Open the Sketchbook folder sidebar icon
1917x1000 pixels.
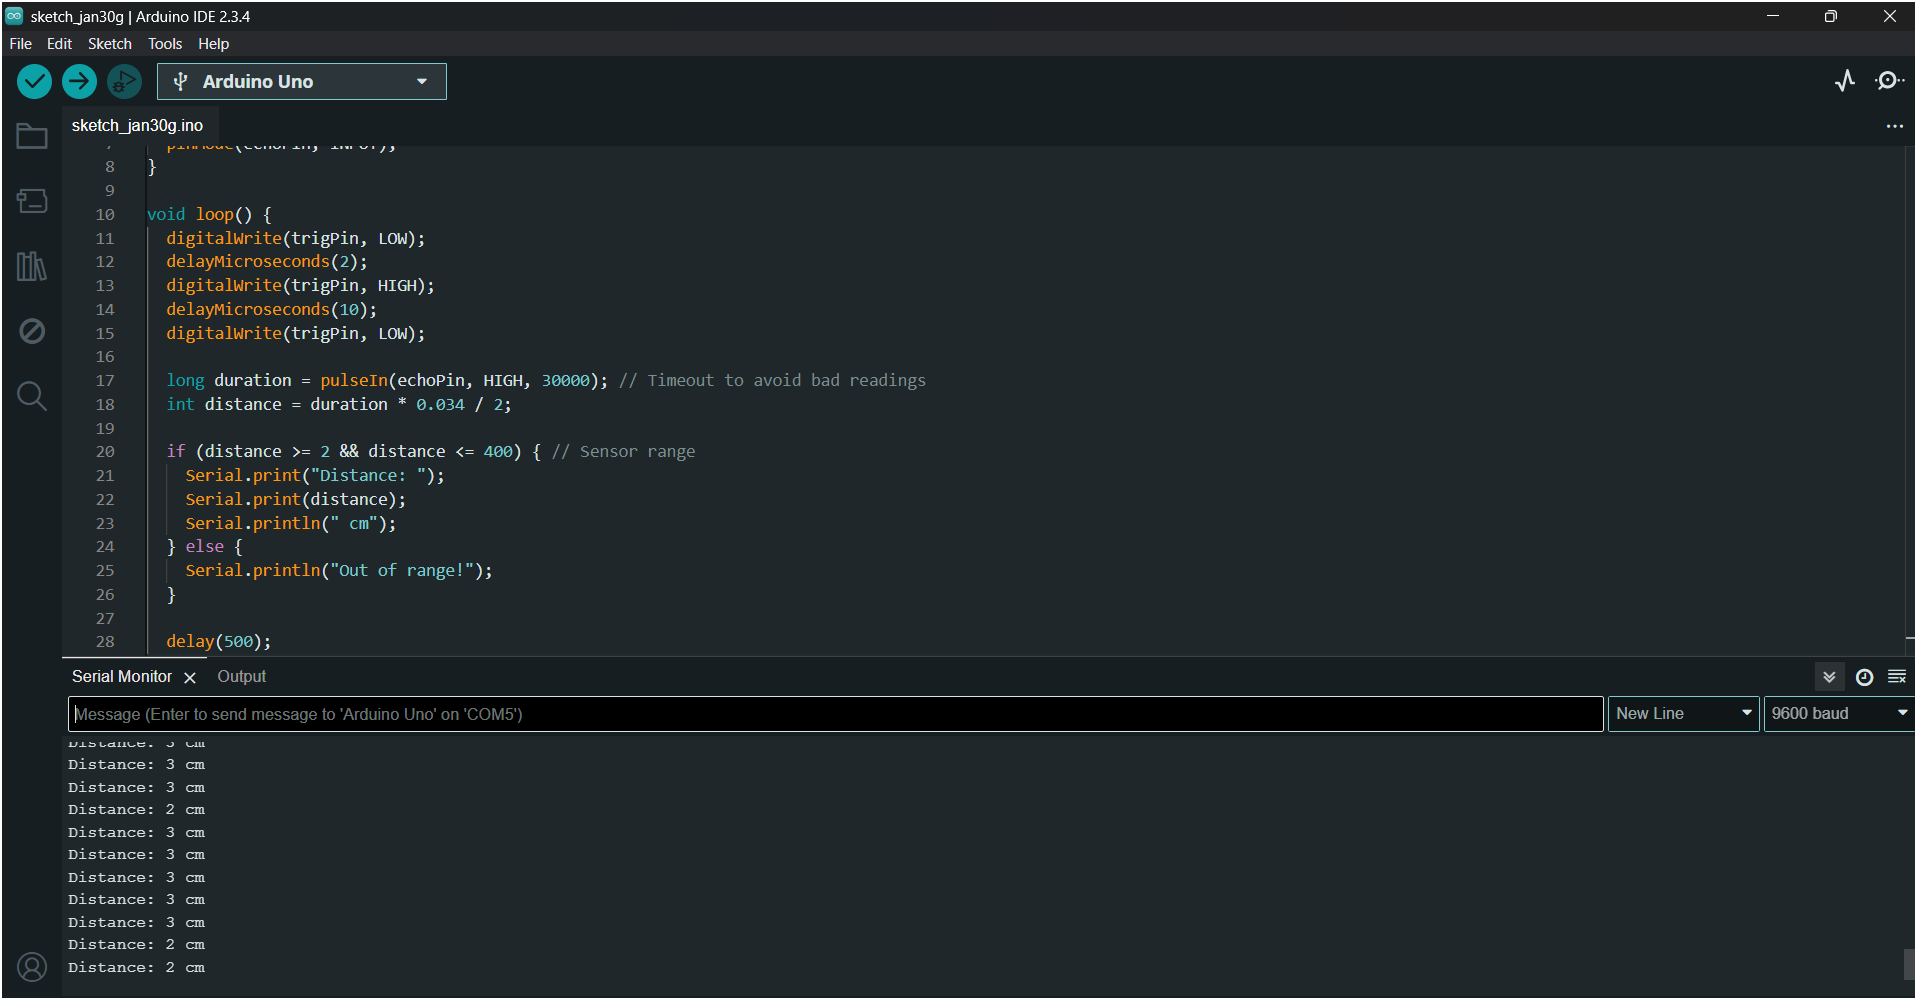32,136
